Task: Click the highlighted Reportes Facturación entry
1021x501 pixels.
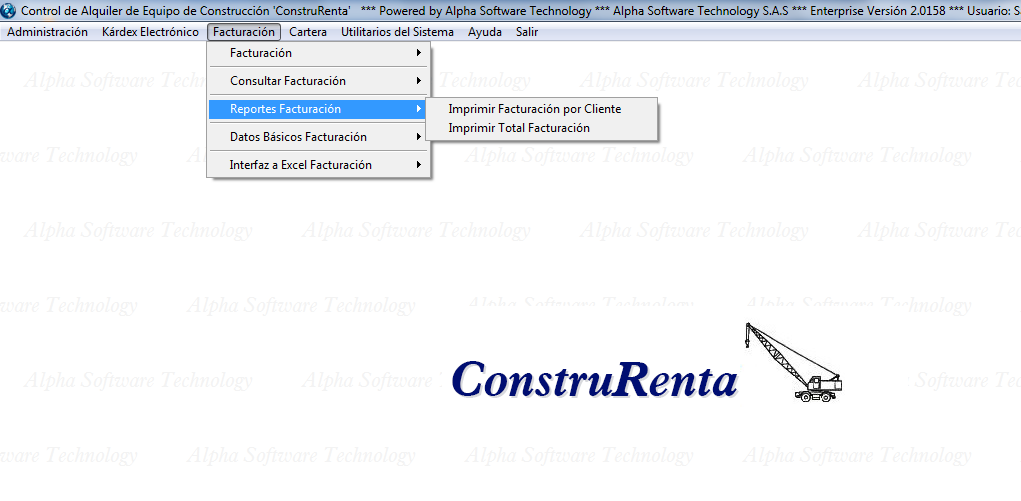Action: [x=285, y=109]
